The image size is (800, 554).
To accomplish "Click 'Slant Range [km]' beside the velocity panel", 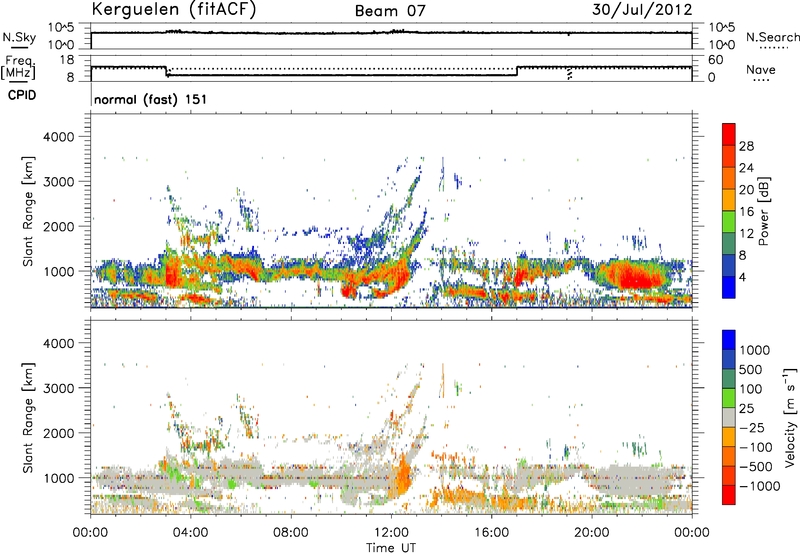I will pos(28,417).
